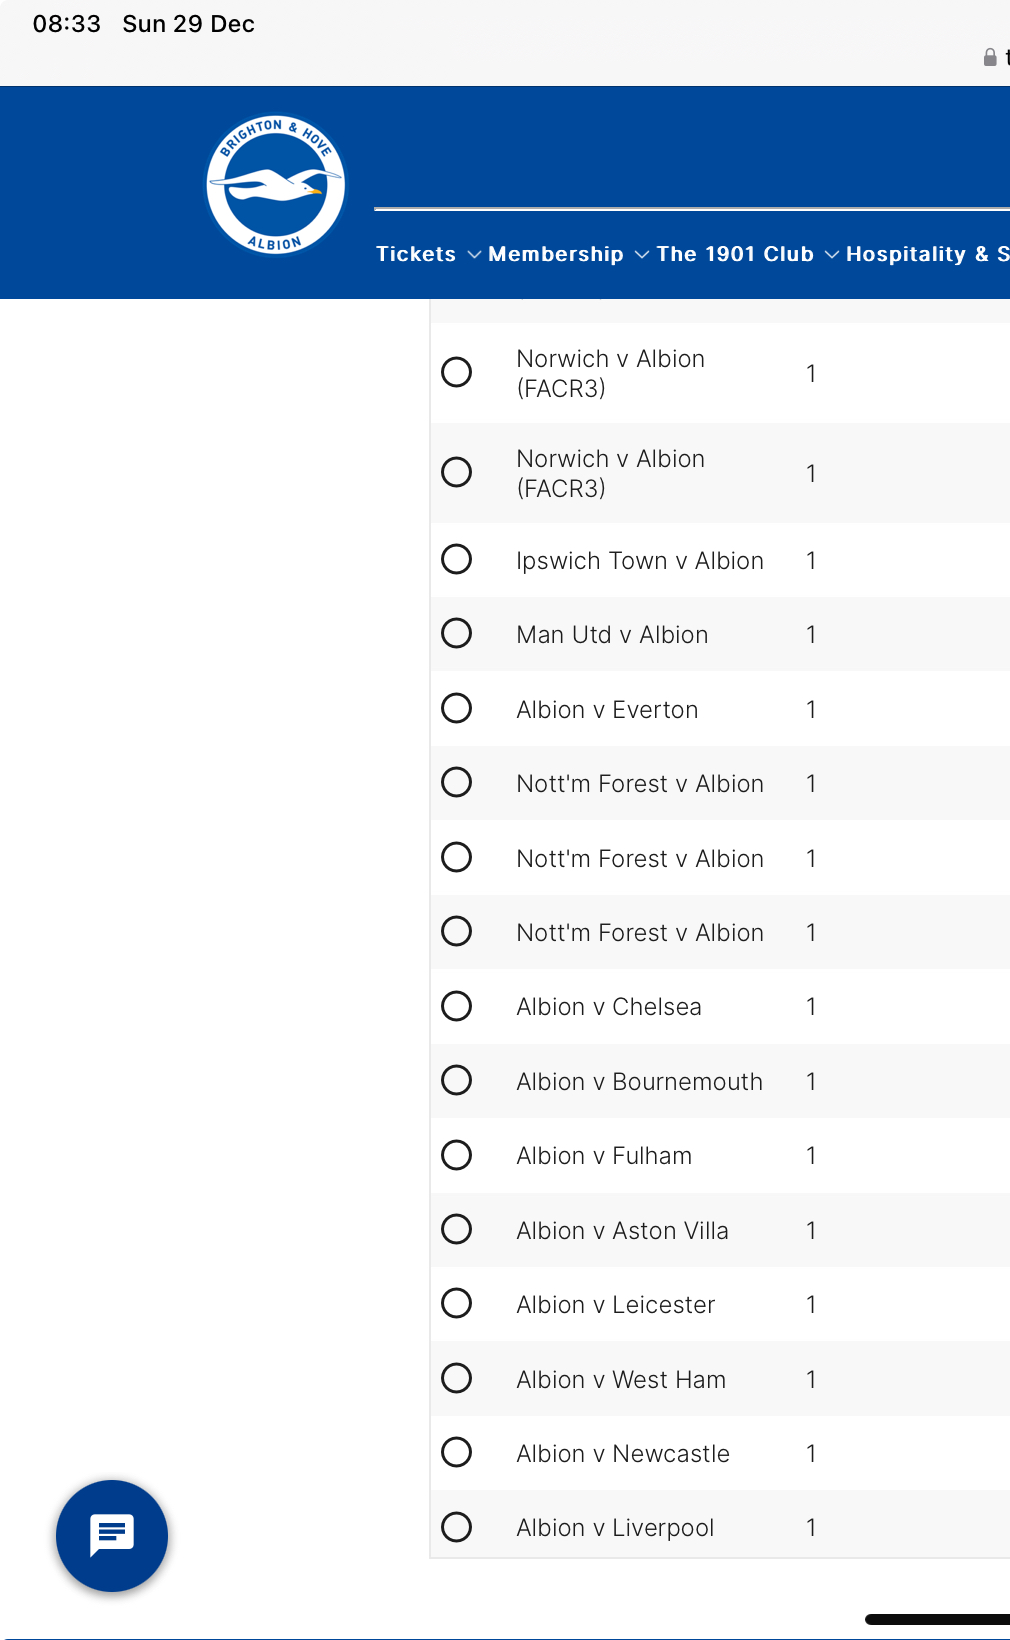This screenshot has width=1010, height=1640.
Task: Pick the Albion v Newcastle radio button
Action: (x=457, y=1452)
